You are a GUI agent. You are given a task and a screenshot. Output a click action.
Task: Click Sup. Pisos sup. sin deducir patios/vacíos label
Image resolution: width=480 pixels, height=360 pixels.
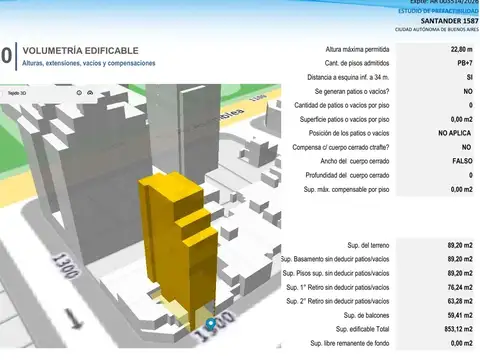pos(336,273)
